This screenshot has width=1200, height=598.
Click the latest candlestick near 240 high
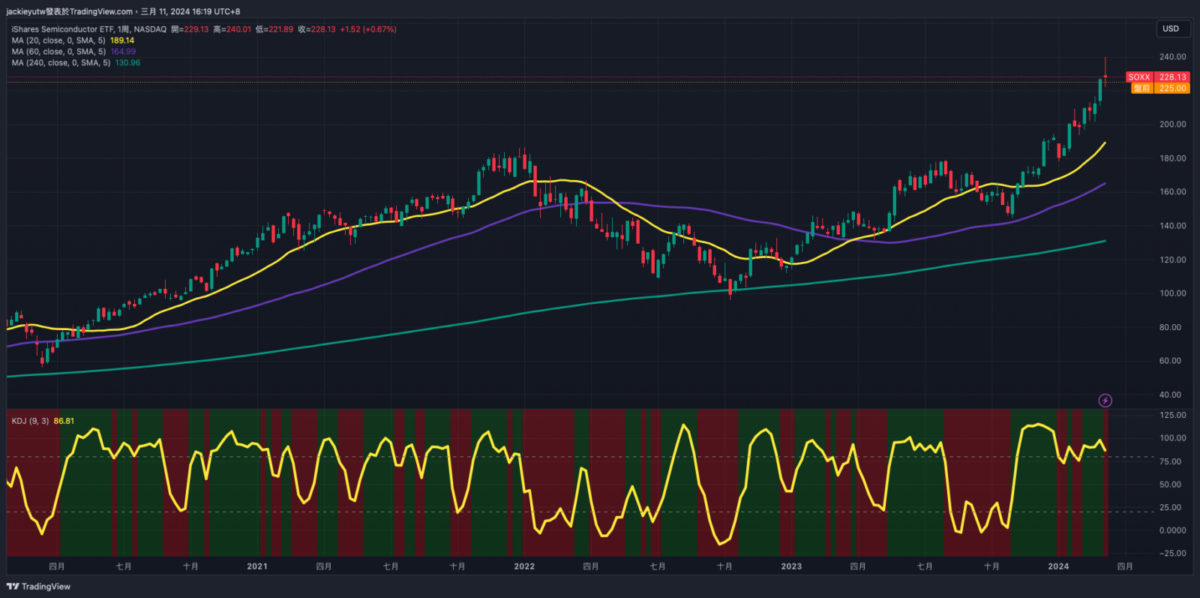pyautogui.click(x=1105, y=76)
